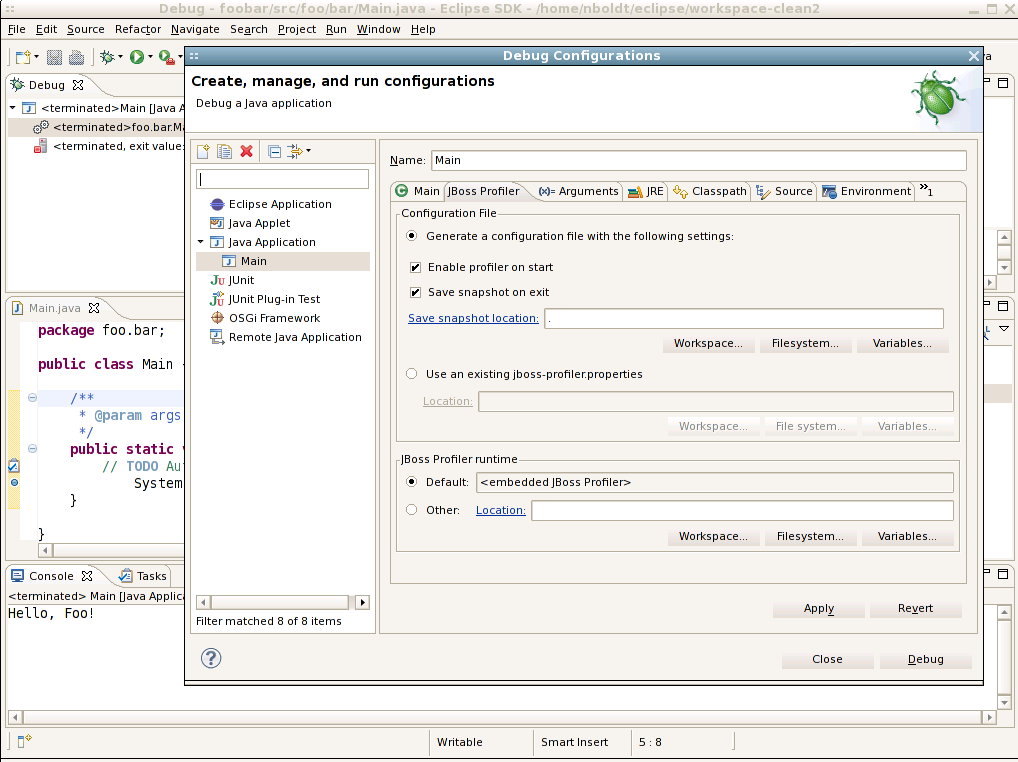Delete selected configuration with red X
The width and height of the screenshot is (1018, 762).
[x=246, y=151]
